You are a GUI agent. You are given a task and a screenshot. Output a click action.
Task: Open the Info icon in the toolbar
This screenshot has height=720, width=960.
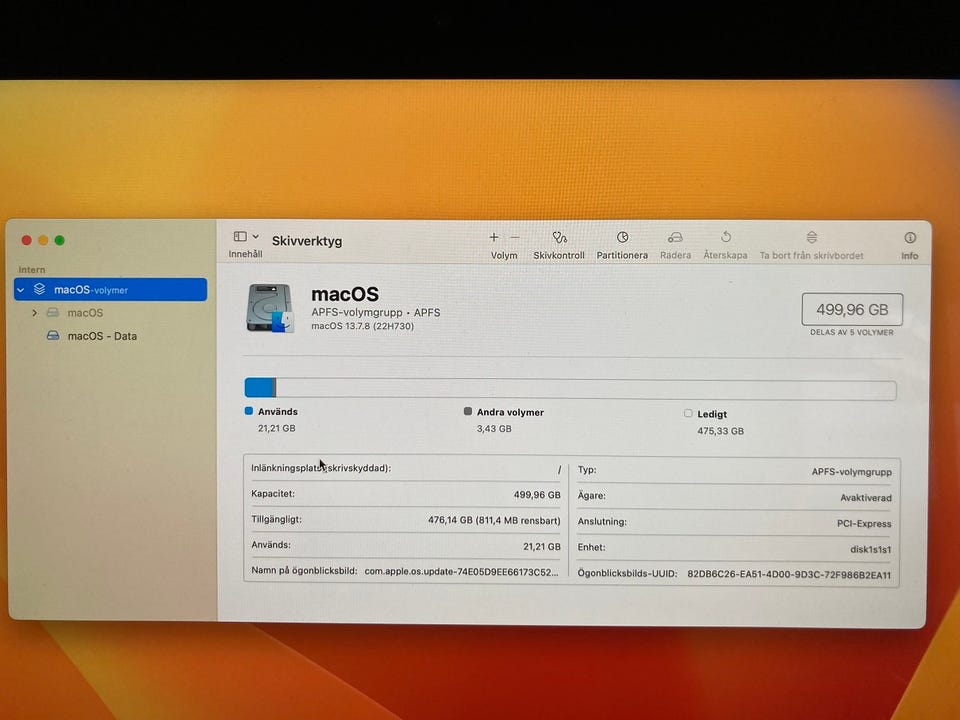coord(910,238)
